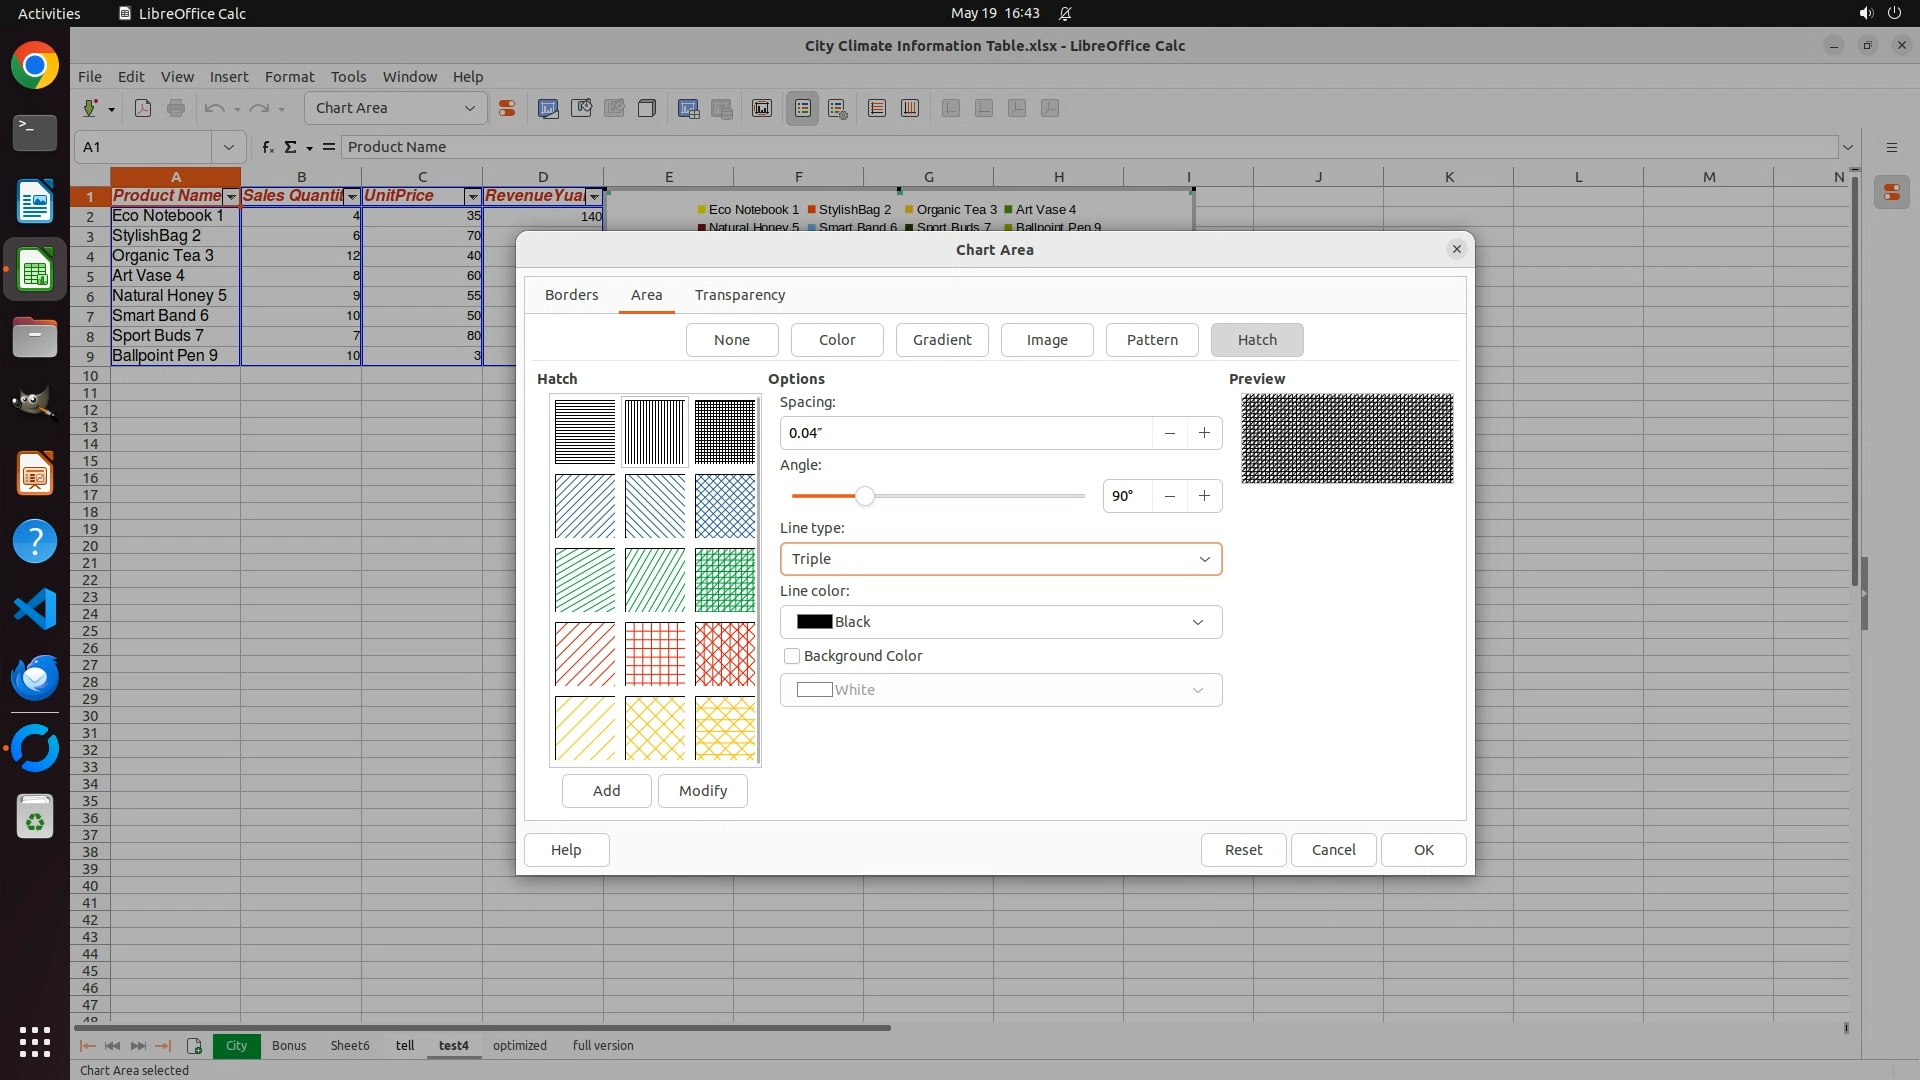Click the Angle slider handle
Screen dimensions: 1920x1080
pos(865,496)
